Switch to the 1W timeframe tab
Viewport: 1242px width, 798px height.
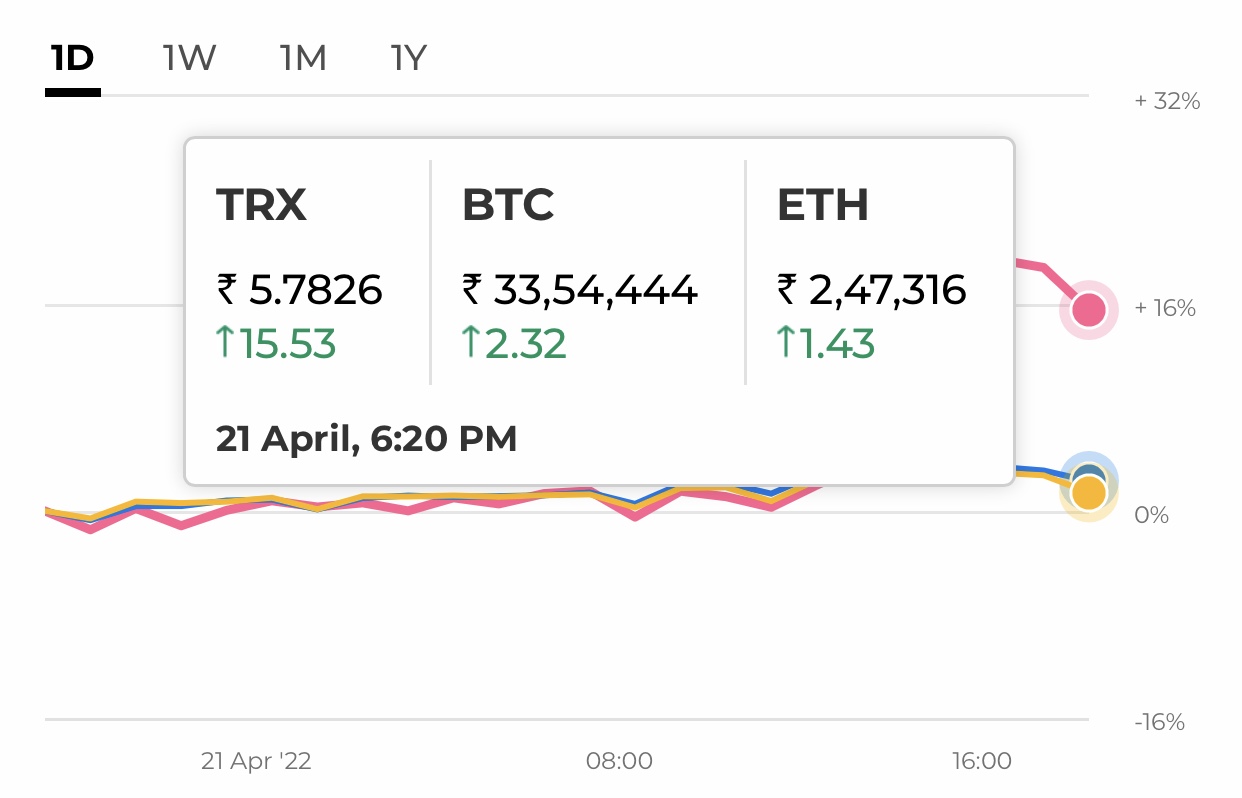[x=189, y=59]
